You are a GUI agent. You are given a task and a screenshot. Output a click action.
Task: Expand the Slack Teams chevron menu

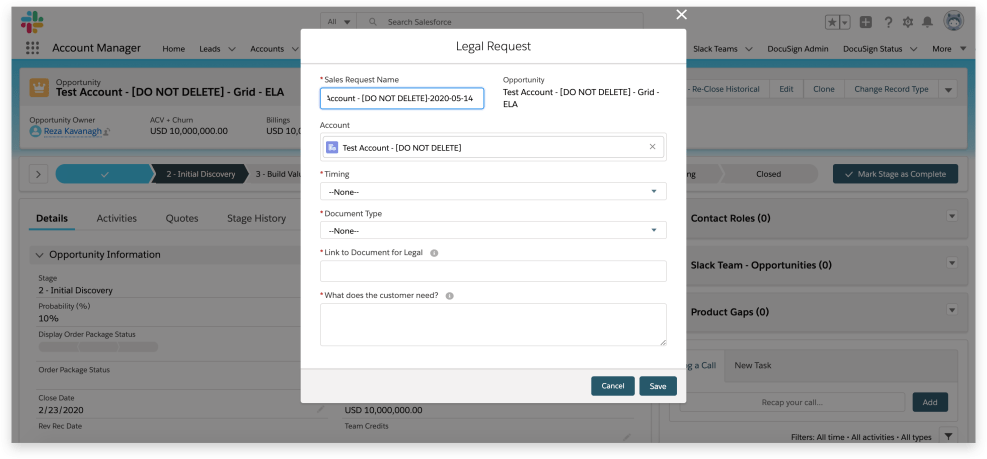(749, 48)
